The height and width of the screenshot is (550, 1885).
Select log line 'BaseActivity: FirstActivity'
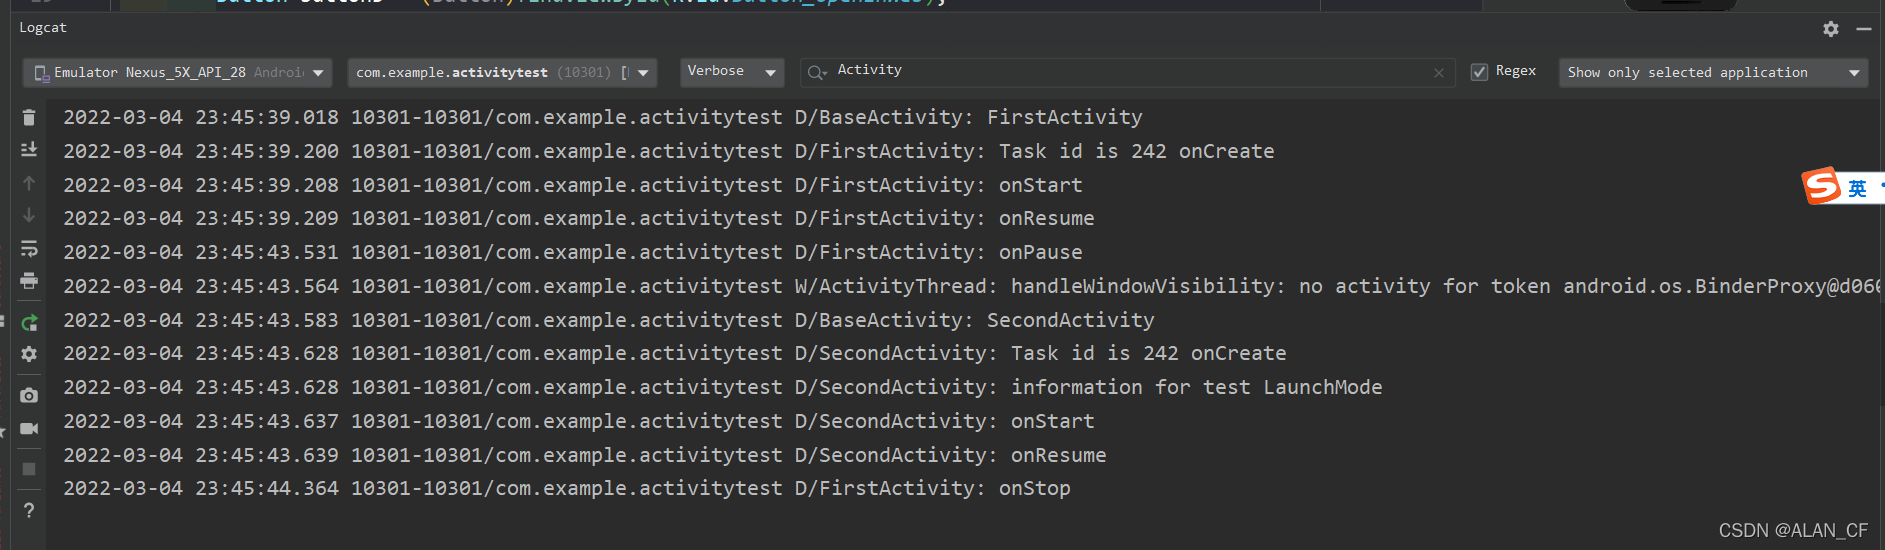[603, 117]
